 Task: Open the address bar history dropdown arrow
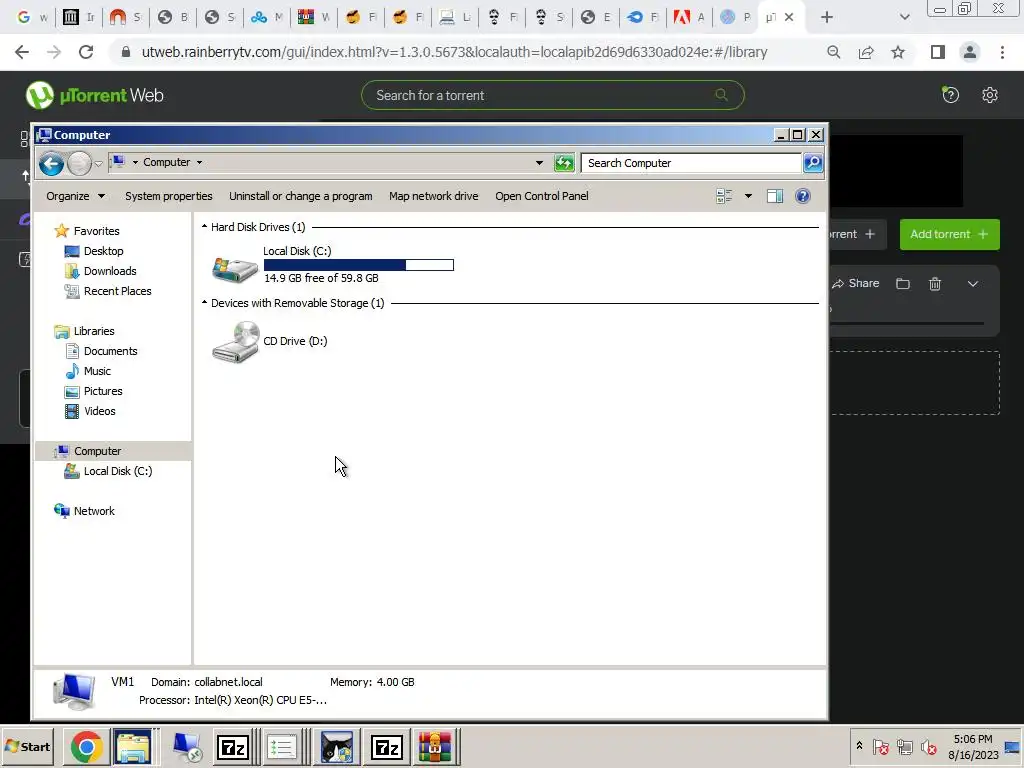click(539, 163)
